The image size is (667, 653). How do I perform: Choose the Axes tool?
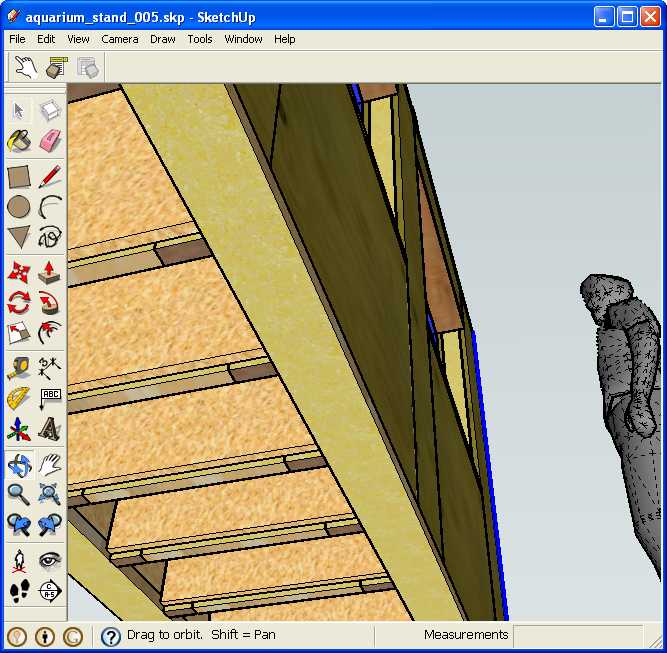click(x=19, y=428)
